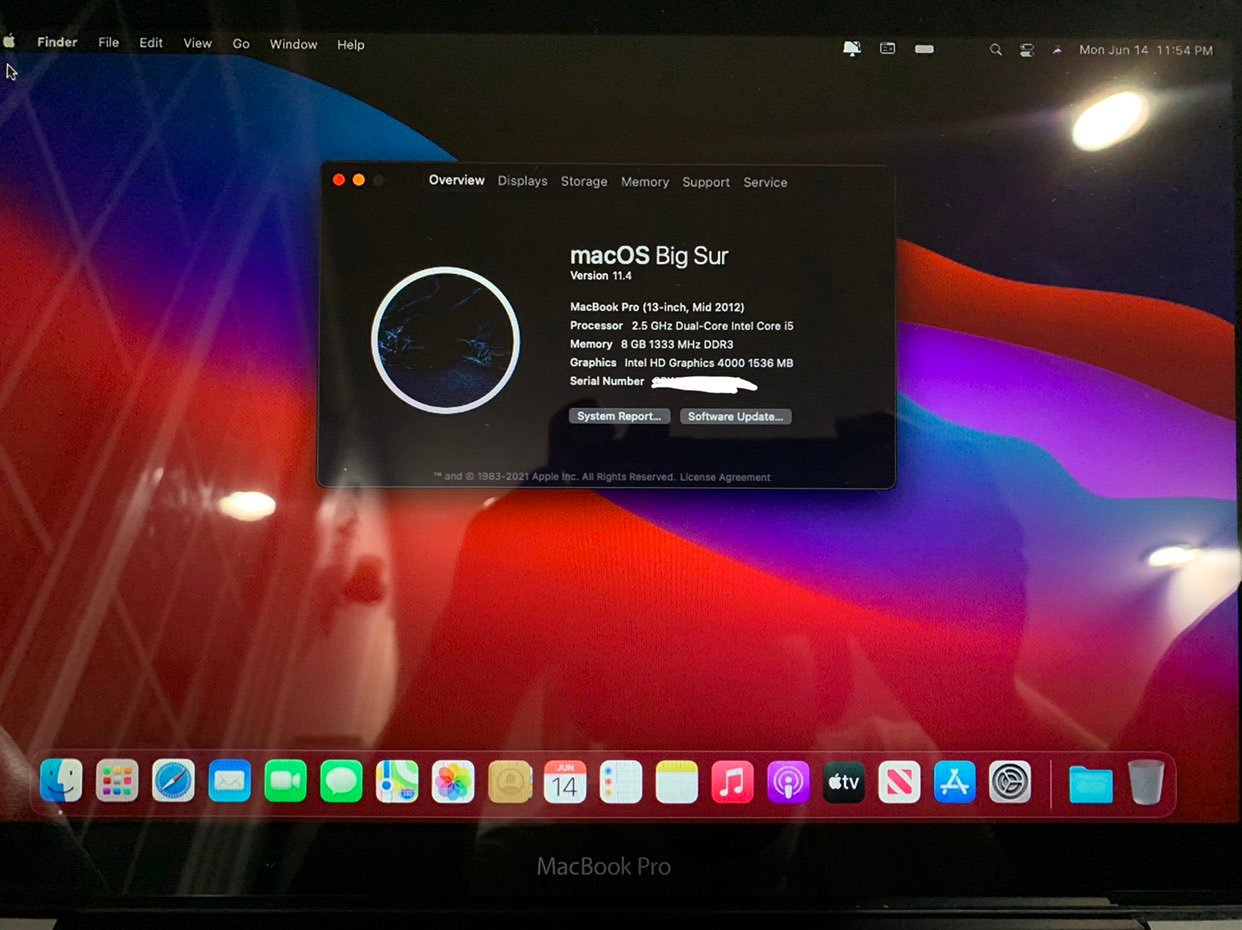Click the macOS Big Sur heading

(x=649, y=255)
